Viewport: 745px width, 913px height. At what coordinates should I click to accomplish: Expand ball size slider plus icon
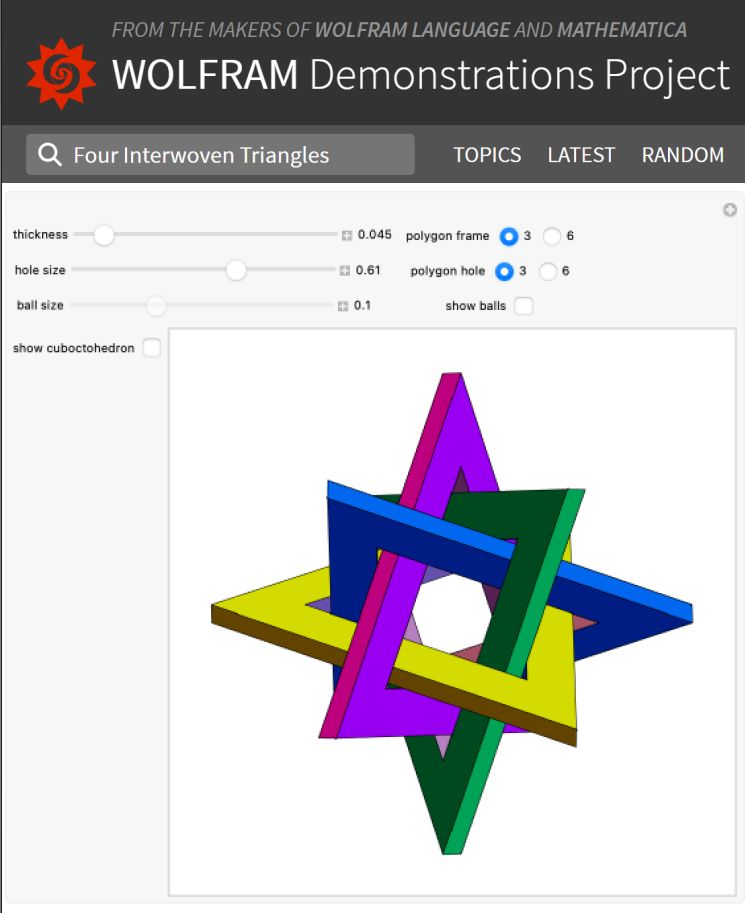click(343, 306)
